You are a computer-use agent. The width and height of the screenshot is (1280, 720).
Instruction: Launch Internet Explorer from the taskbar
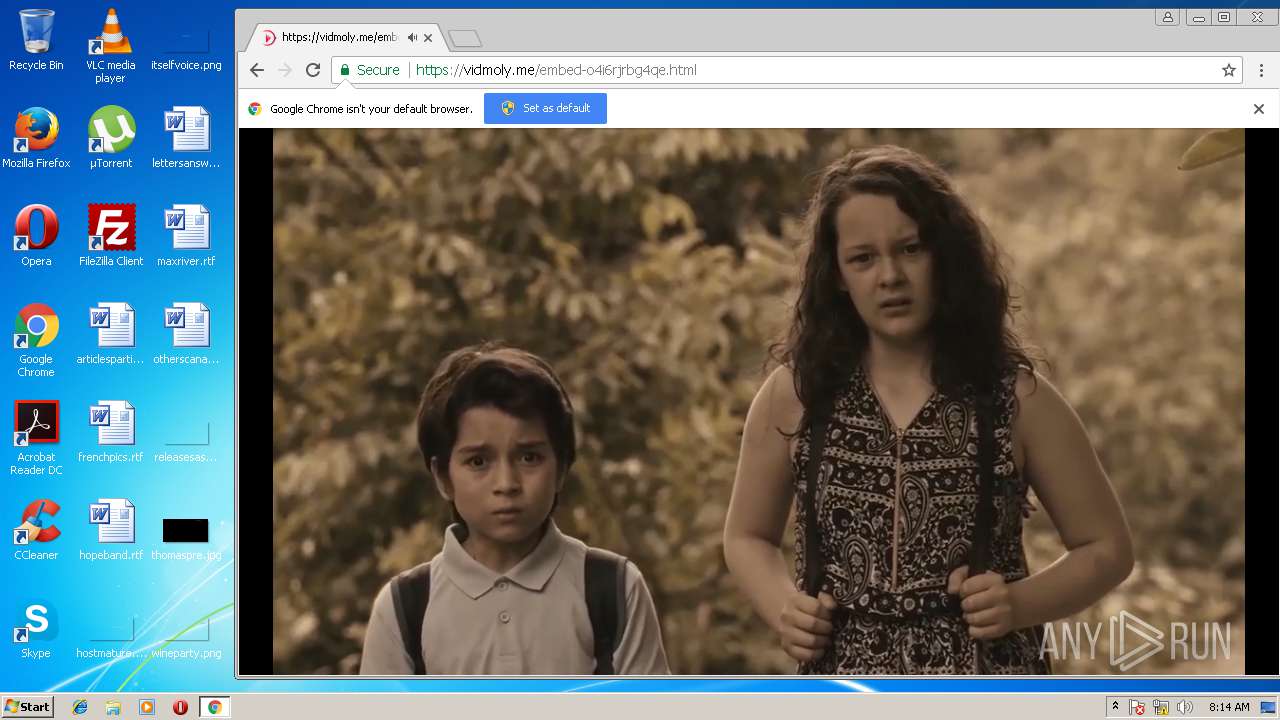point(80,707)
